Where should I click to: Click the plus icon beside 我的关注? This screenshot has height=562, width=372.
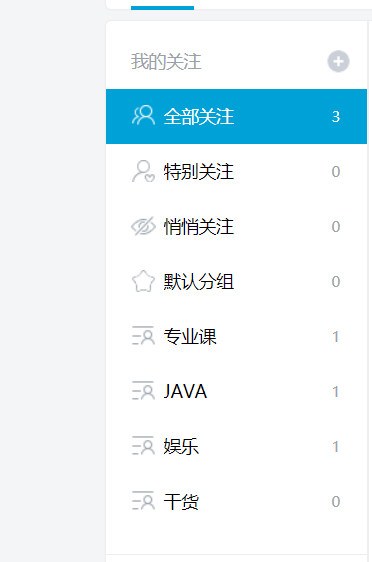click(x=338, y=61)
